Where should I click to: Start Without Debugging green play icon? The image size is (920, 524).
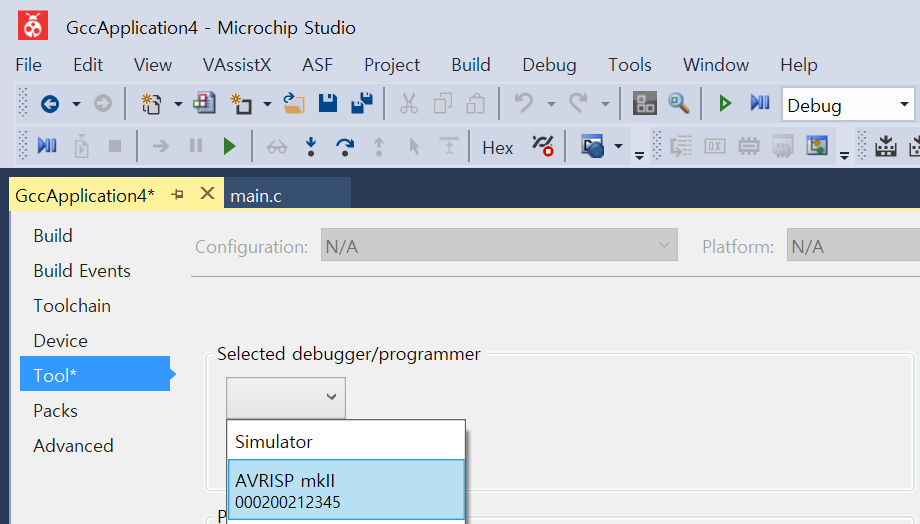[725, 104]
